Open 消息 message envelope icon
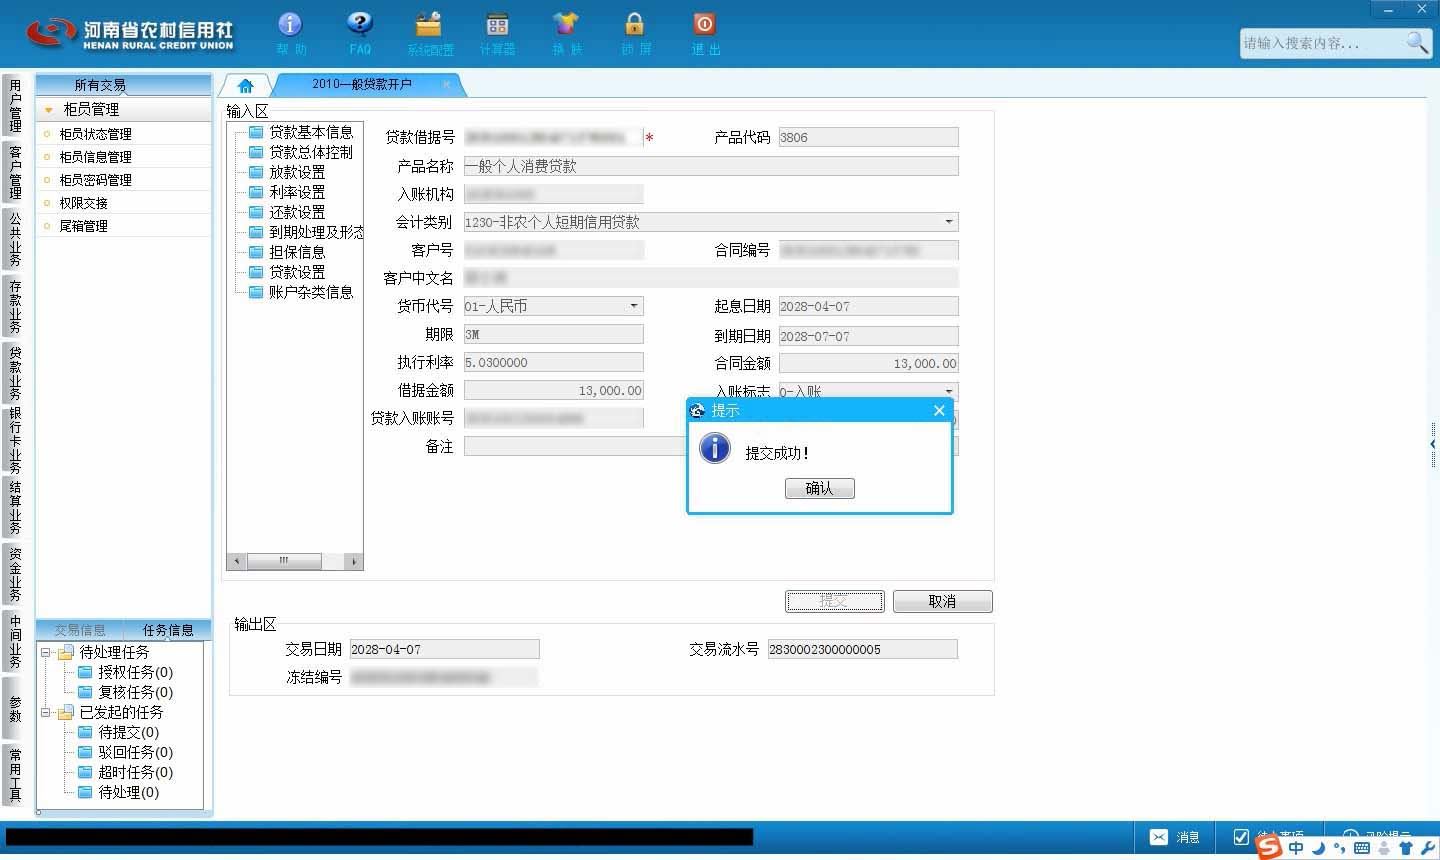This screenshot has width=1440, height=860. [1159, 837]
